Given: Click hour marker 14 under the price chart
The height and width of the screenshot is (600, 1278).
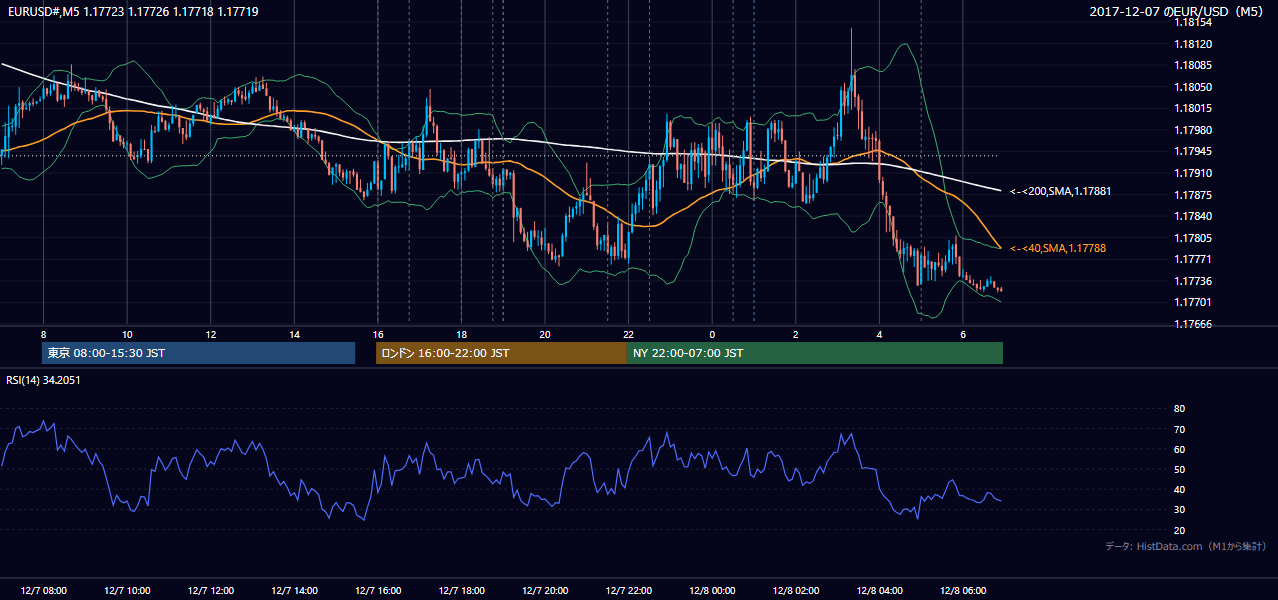Looking at the screenshot, I should click(x=294, y=334).
